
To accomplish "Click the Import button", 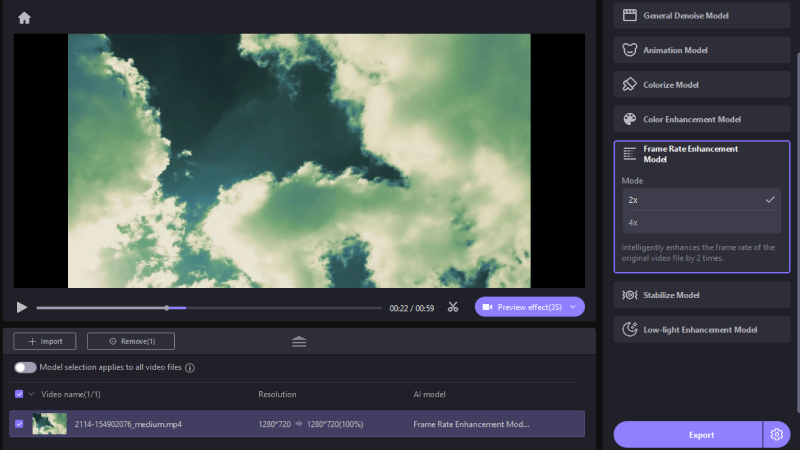I will click(45, 341).
